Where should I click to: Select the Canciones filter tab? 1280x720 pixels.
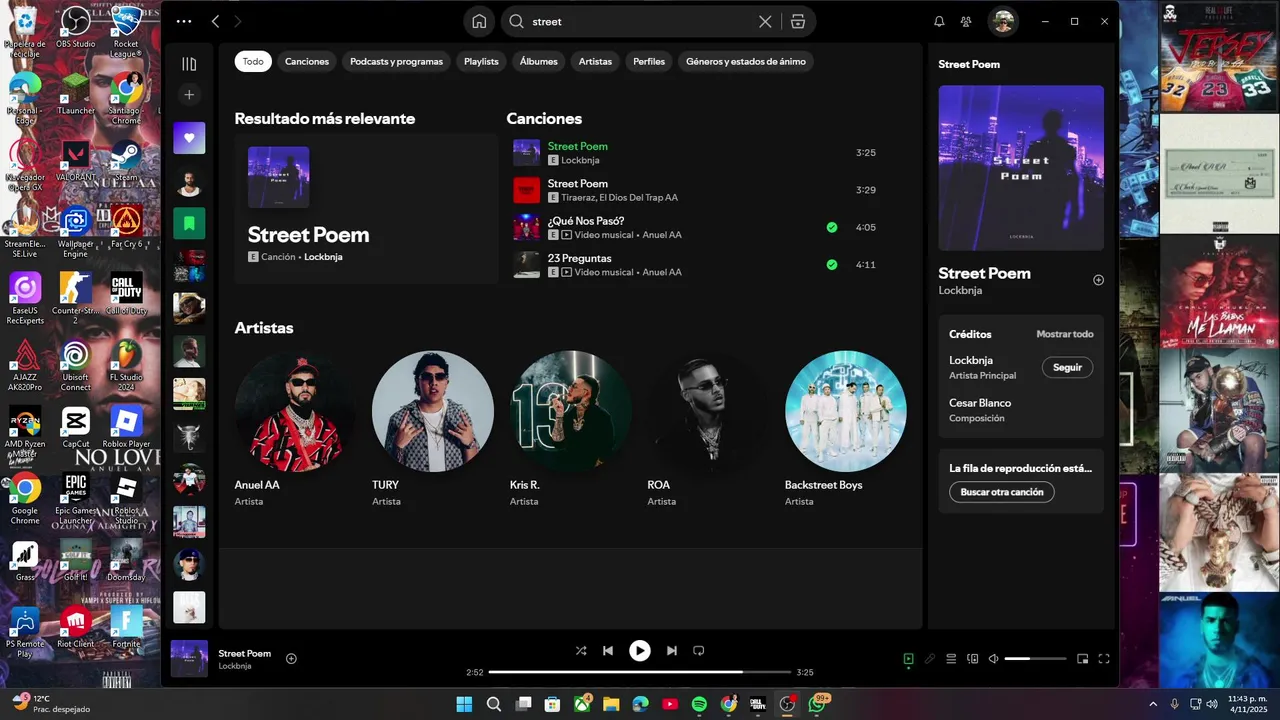[x=307, y=61]
